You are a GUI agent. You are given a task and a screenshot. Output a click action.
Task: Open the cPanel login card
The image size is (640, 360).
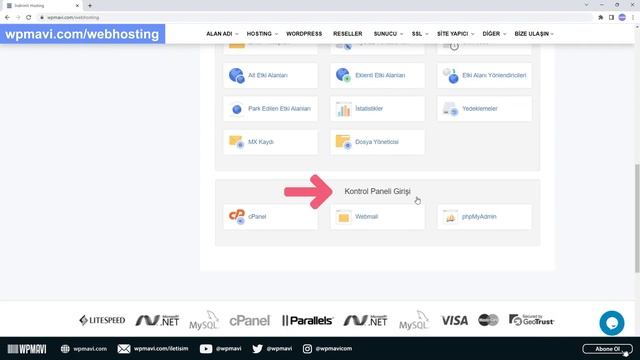(270, 217)
